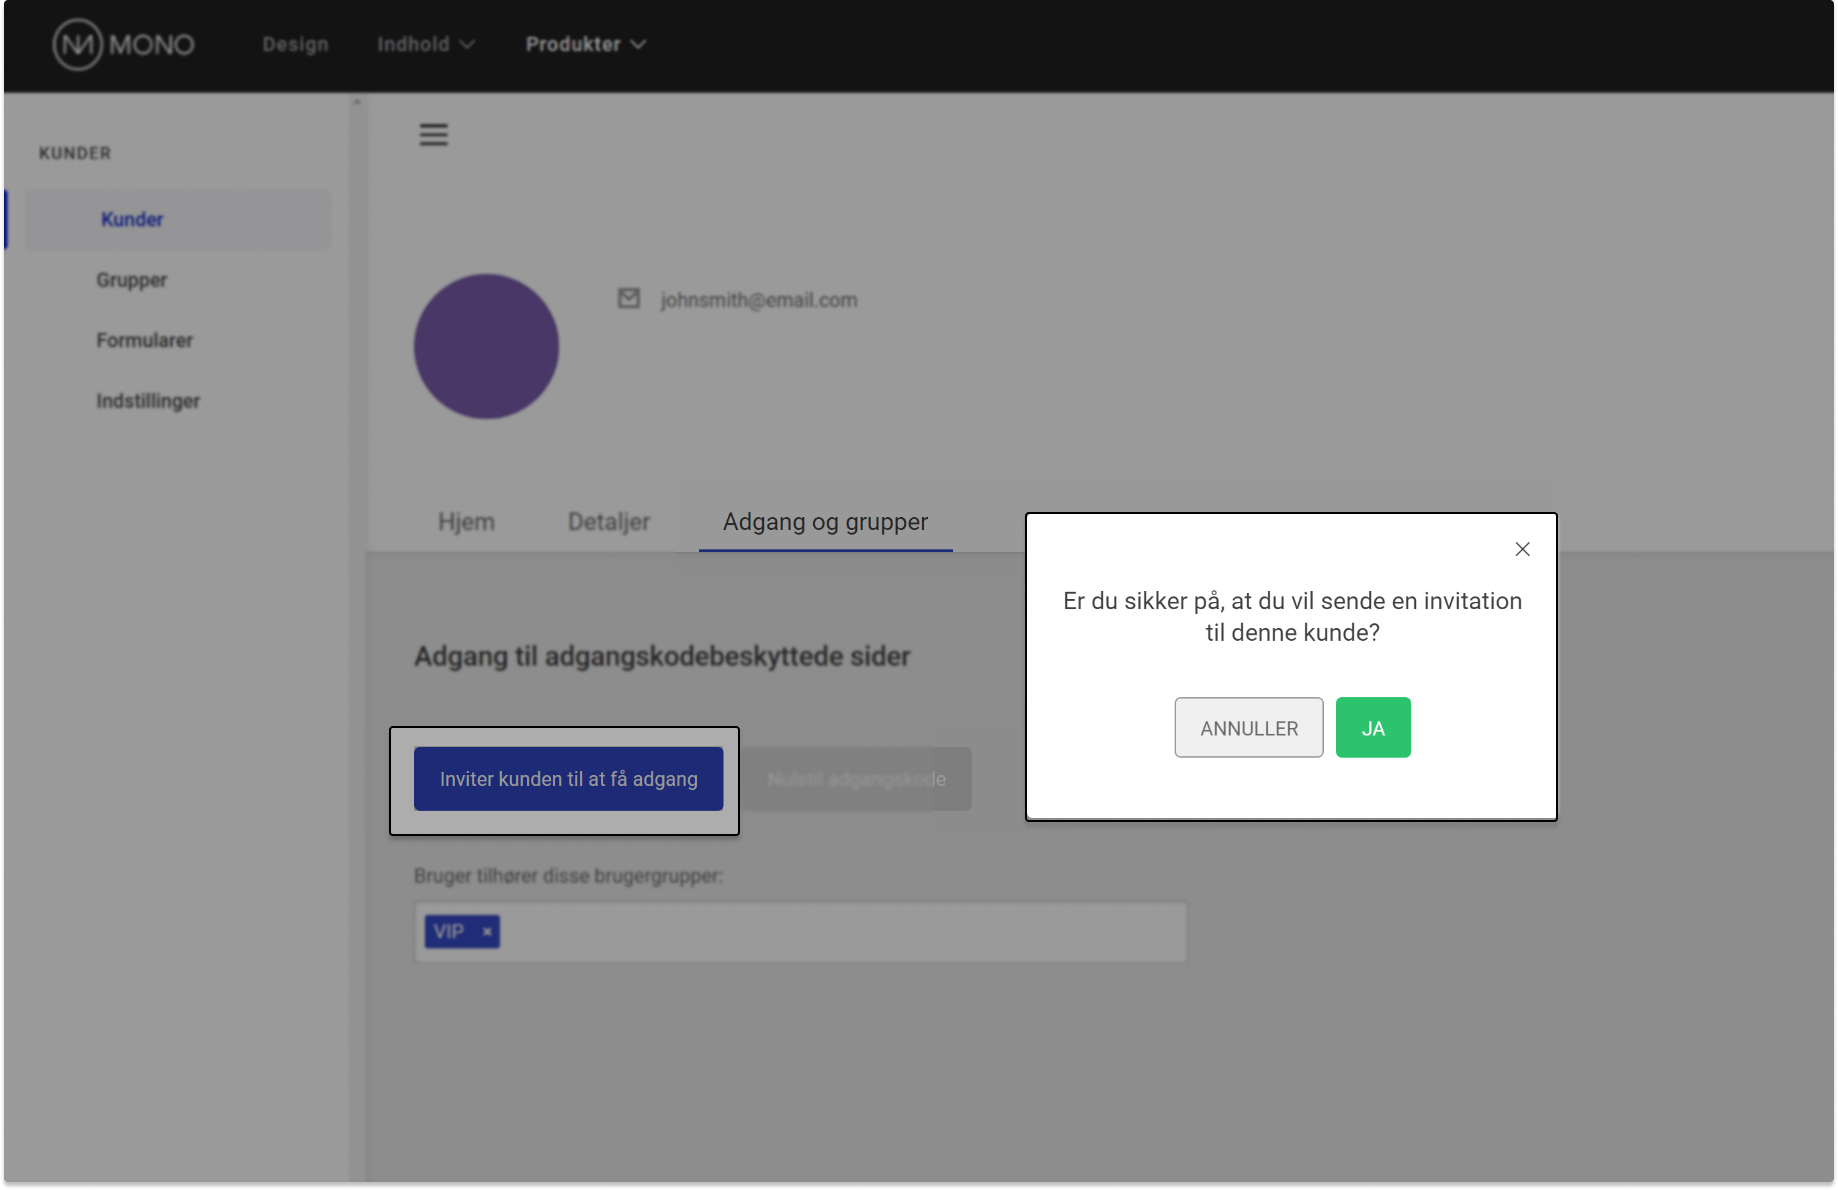Click the Mono logo icon
This screenshot has width=1838, height=1190.
(x=77, y=45)
